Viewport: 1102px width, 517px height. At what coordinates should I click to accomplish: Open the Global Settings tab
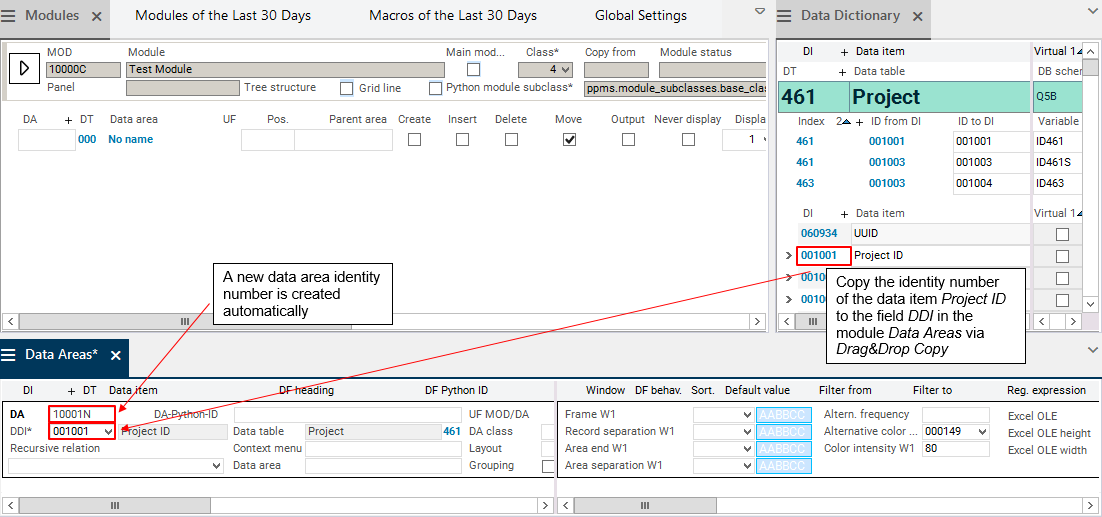641,16
